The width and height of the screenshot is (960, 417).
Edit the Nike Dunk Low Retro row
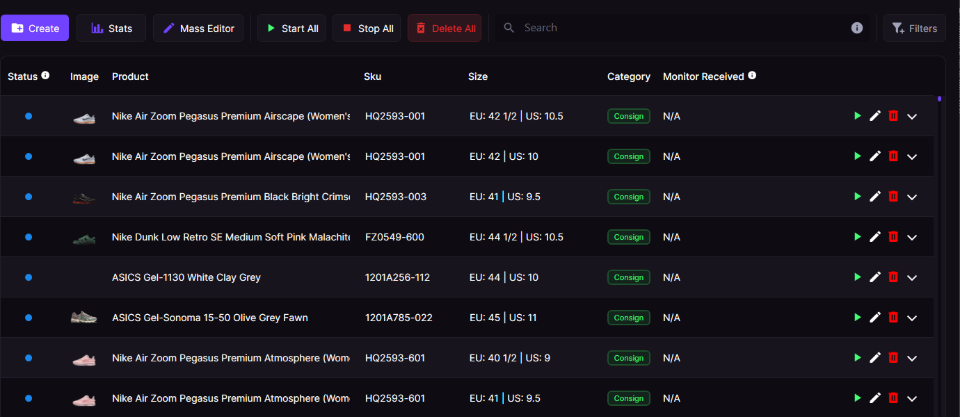click(x=875, y=236)
